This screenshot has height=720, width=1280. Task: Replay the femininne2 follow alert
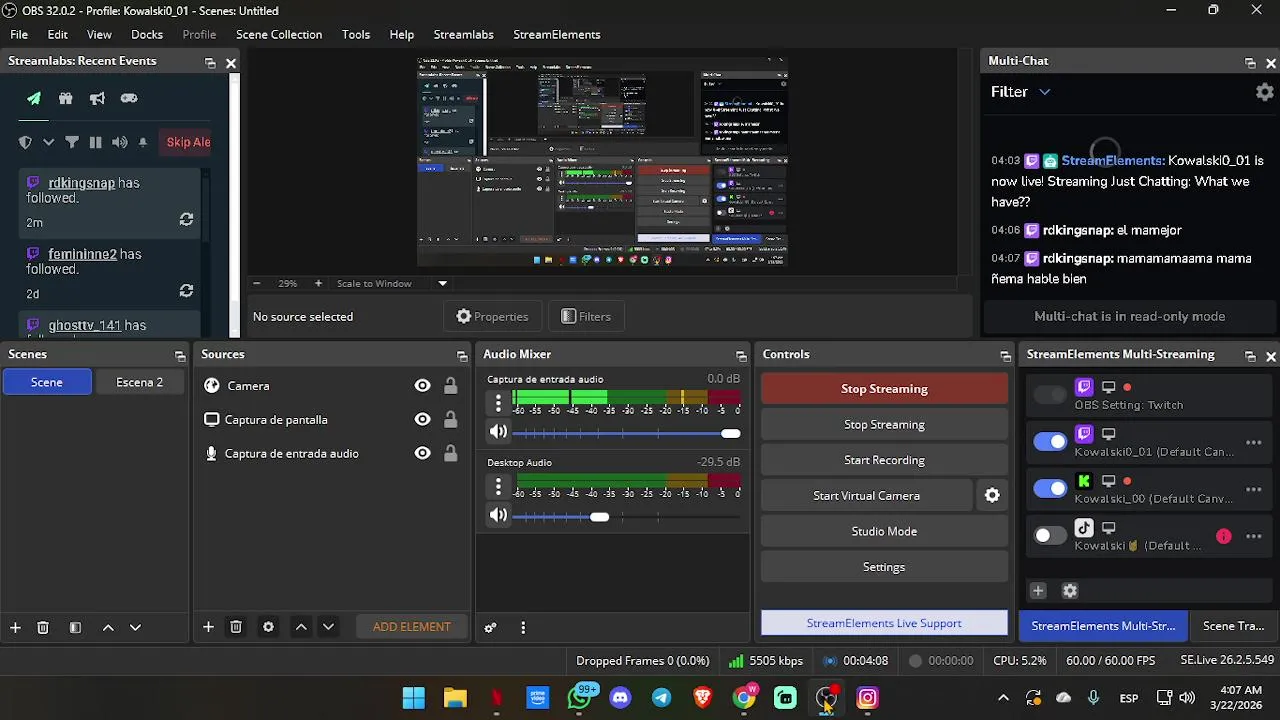pyautogui.click(x=186, y=290)
